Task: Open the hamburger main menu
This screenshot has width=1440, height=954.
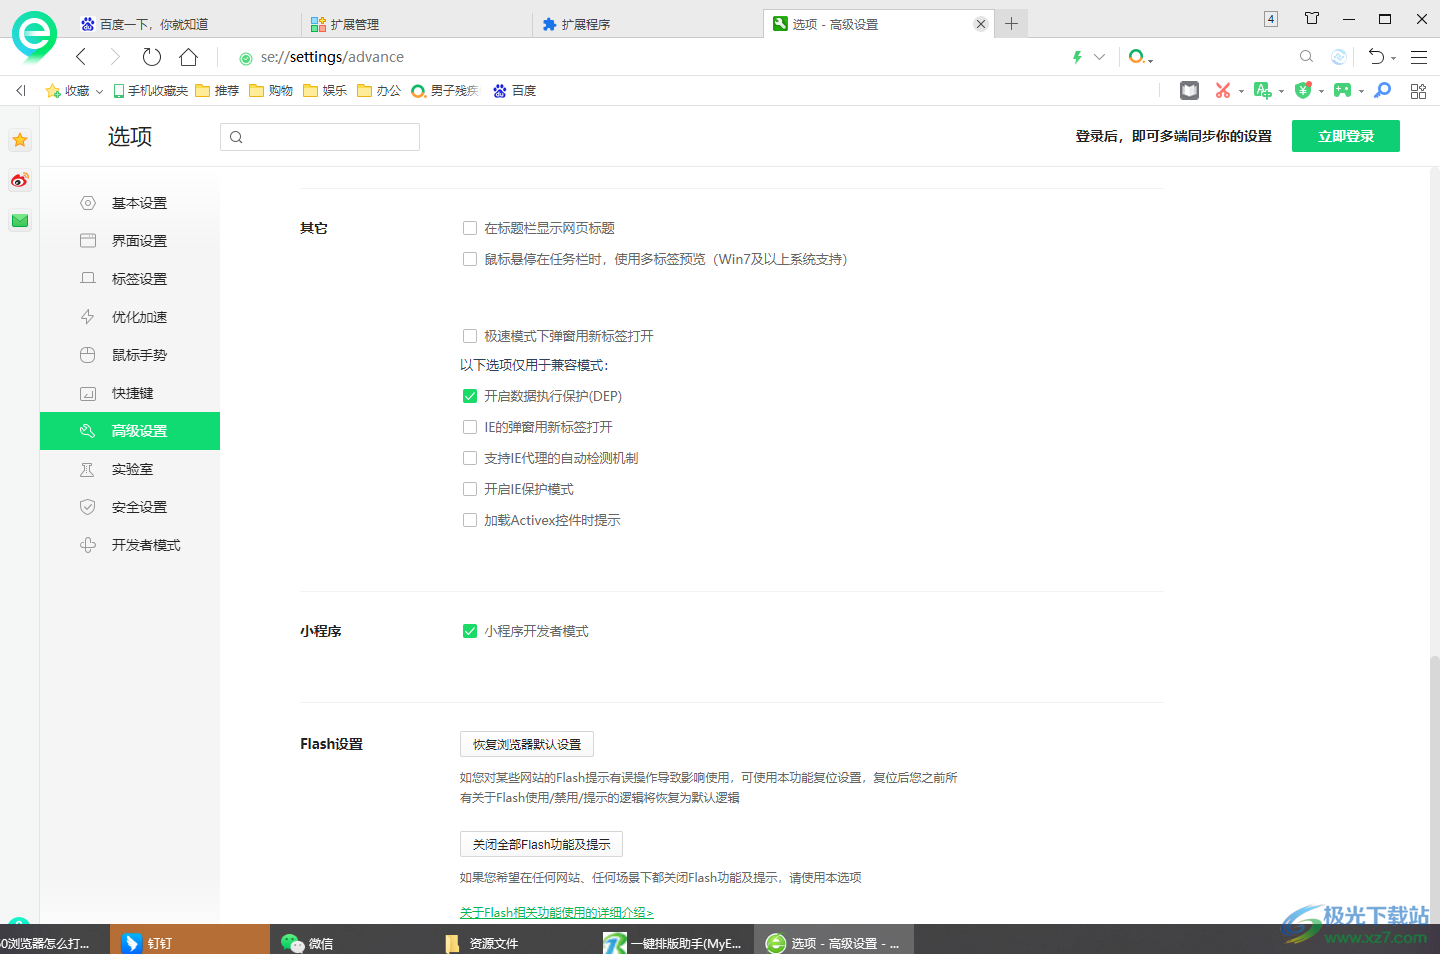Action: pyautogui.click(x=1419, y=57)
